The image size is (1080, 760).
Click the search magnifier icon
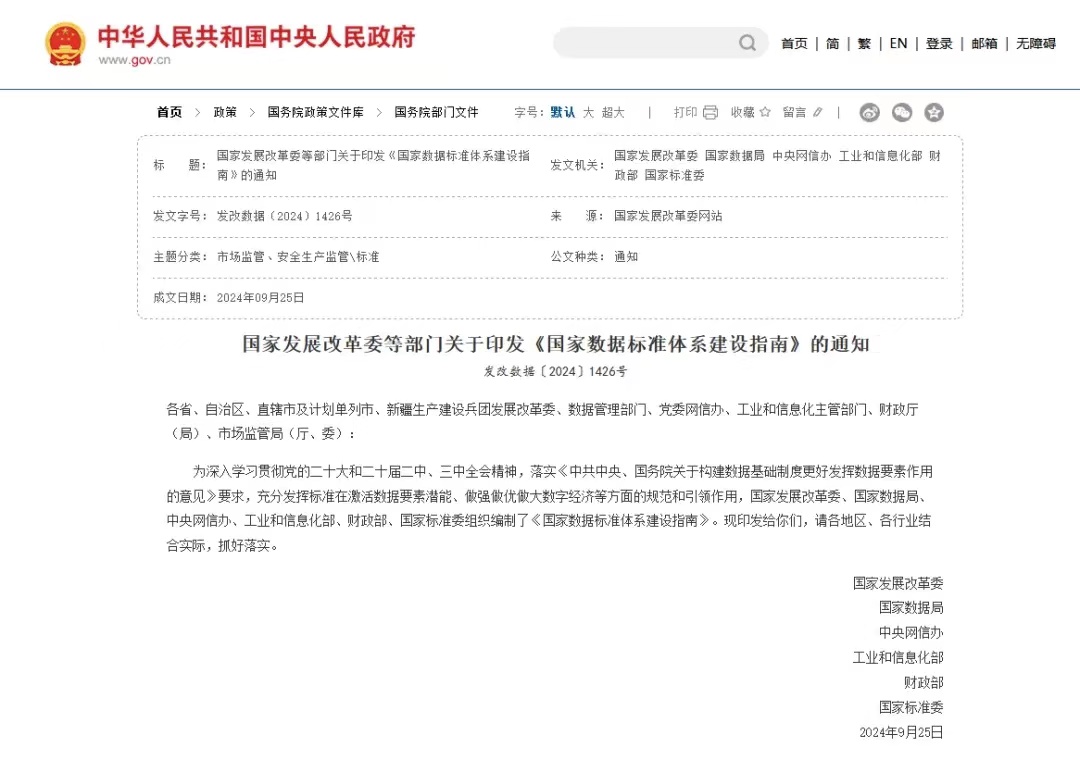(x=747, y=43)
